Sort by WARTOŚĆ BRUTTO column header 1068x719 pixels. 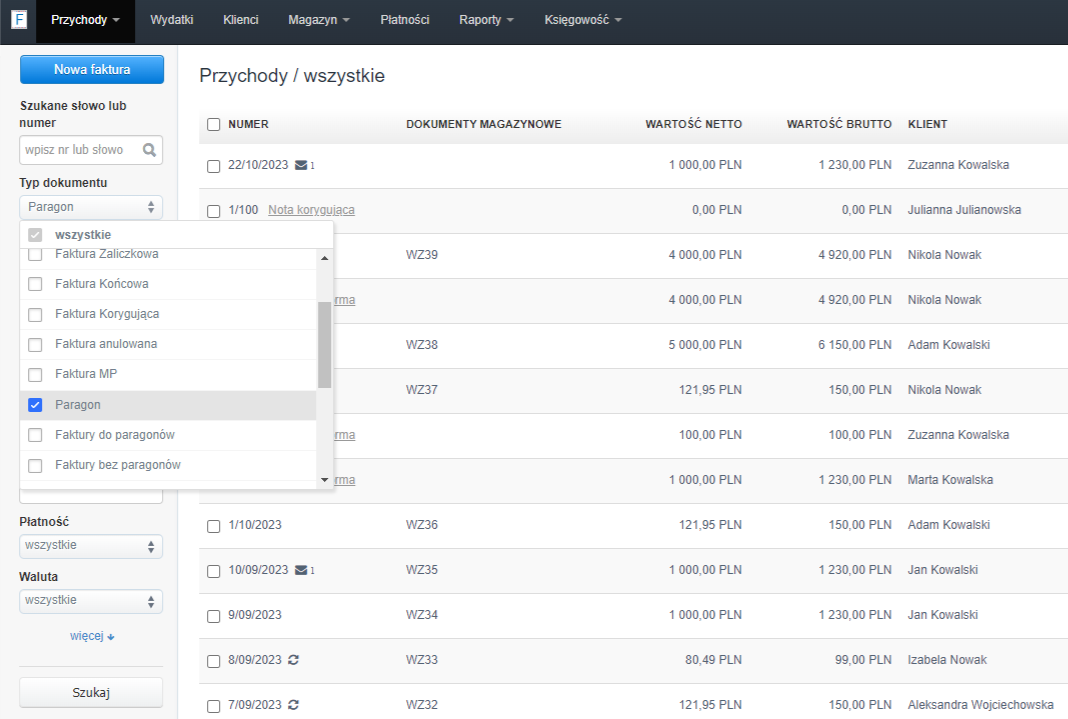coord(839,124)
